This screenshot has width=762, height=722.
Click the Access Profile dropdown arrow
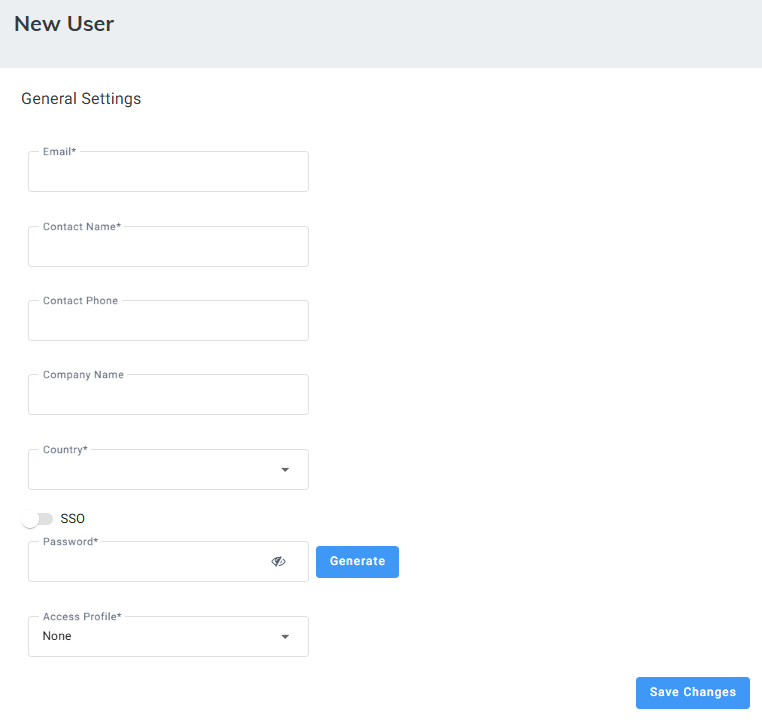coord(285,637)
